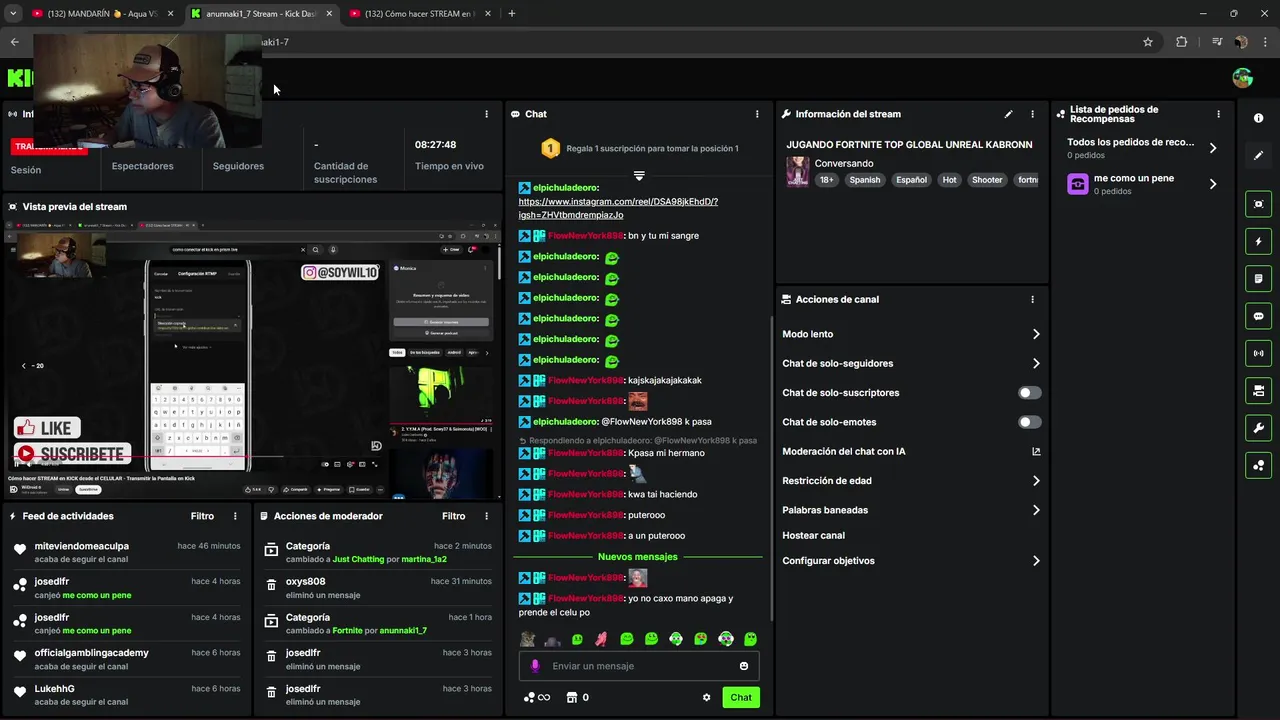This screenshot has height=720, width=1280.
Task: Toggle the camera stream info panel icon
Action: pos(1258,390)
